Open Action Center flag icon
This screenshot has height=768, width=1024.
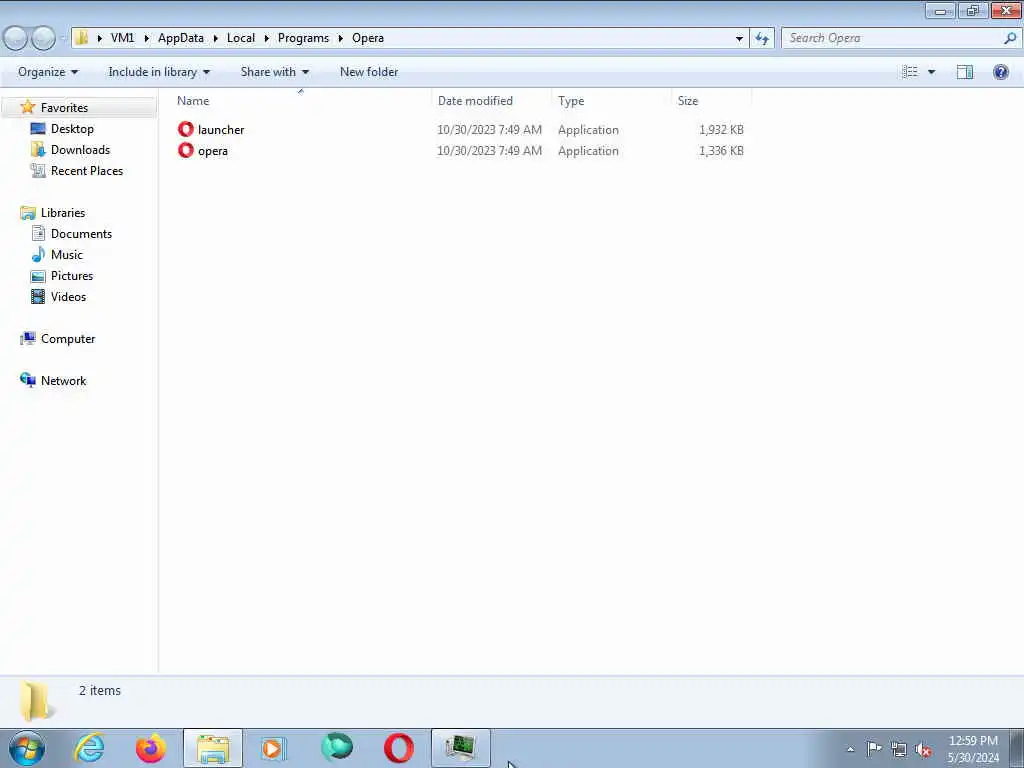point(874,749)
